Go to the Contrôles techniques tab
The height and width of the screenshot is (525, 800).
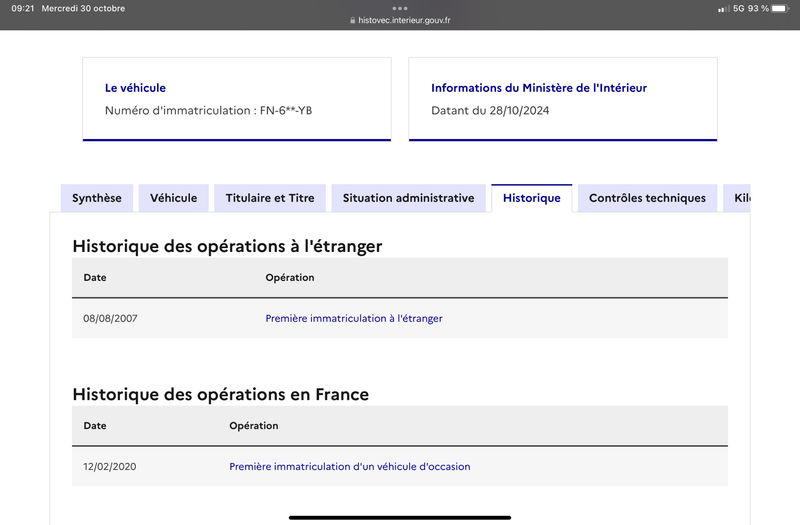pos(647,198)
